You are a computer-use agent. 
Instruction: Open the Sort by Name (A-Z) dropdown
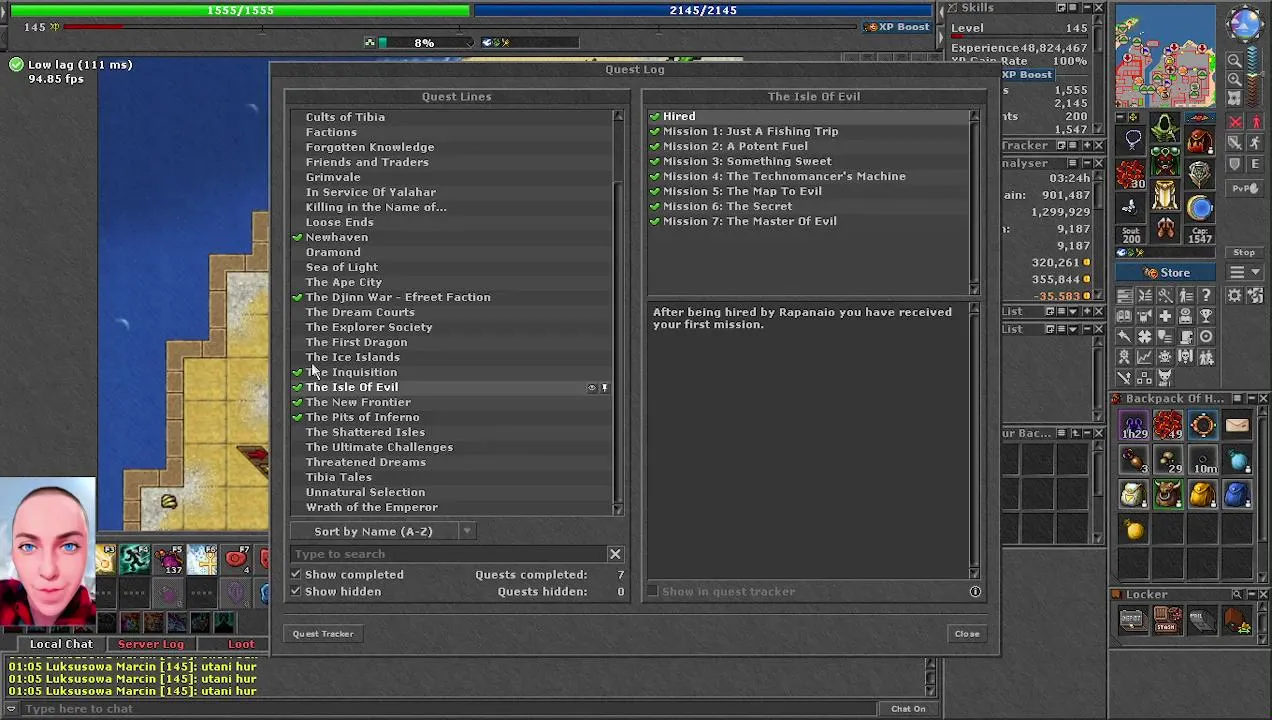383,532
